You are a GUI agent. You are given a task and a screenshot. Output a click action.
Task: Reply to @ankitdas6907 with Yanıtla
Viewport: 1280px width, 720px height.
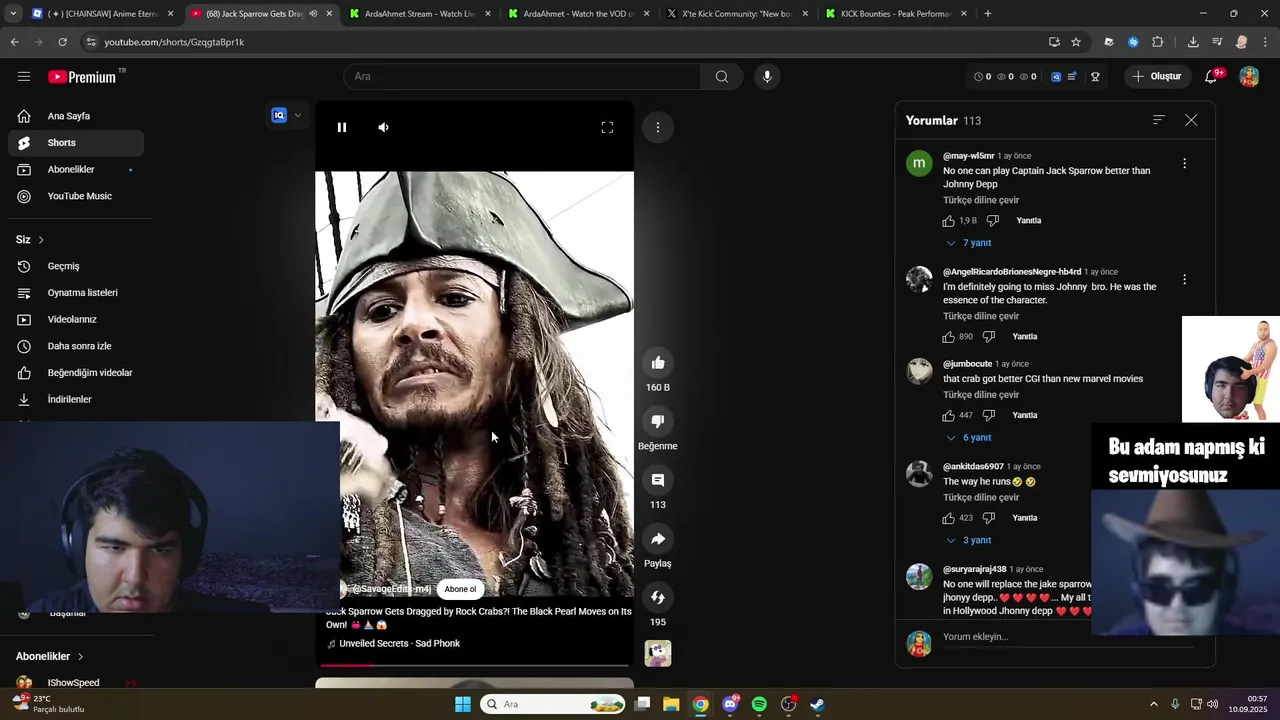point(1025,518)
